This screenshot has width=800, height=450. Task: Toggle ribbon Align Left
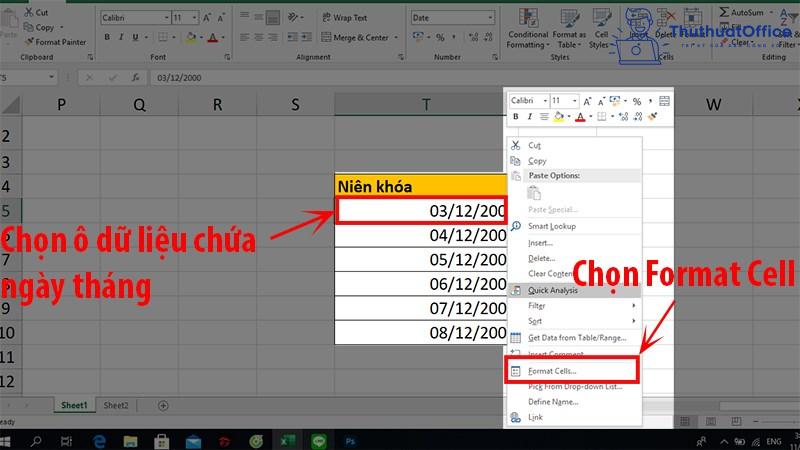[245, 37]
